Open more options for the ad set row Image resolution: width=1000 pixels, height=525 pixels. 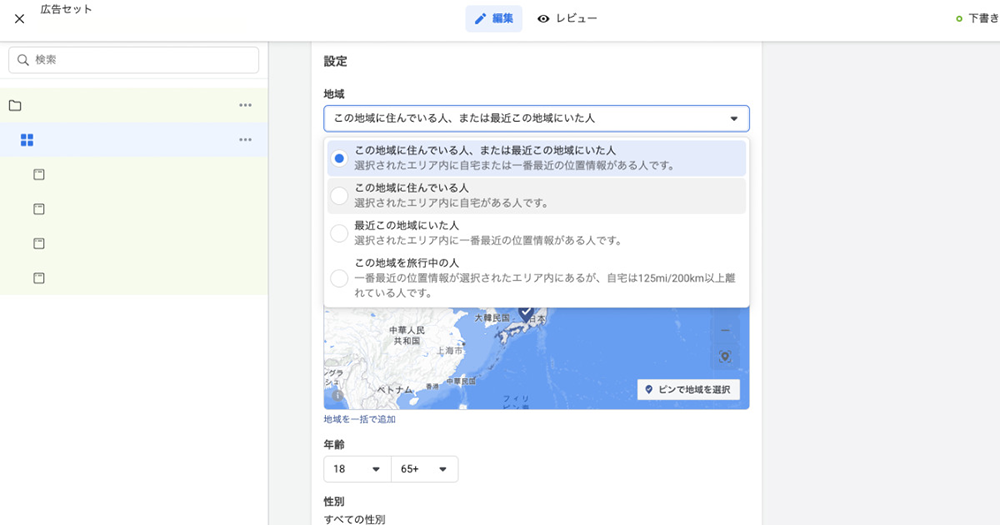click(x=246, y=140)
